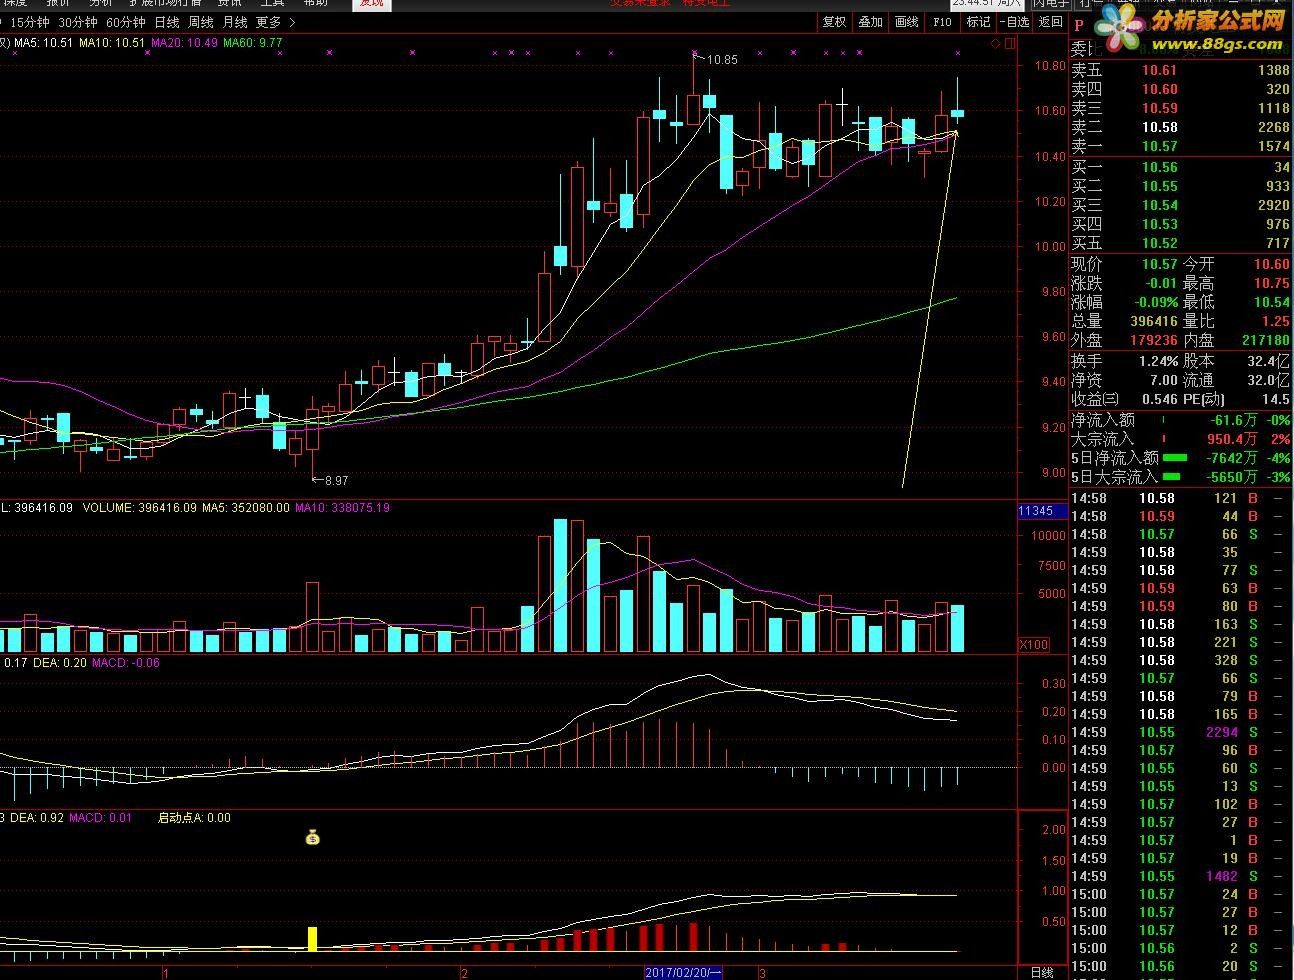Viewport: 1294px width, 980px height.
Task: Select the 卖五 ask row at 10.61
Action: [1181, 70]
